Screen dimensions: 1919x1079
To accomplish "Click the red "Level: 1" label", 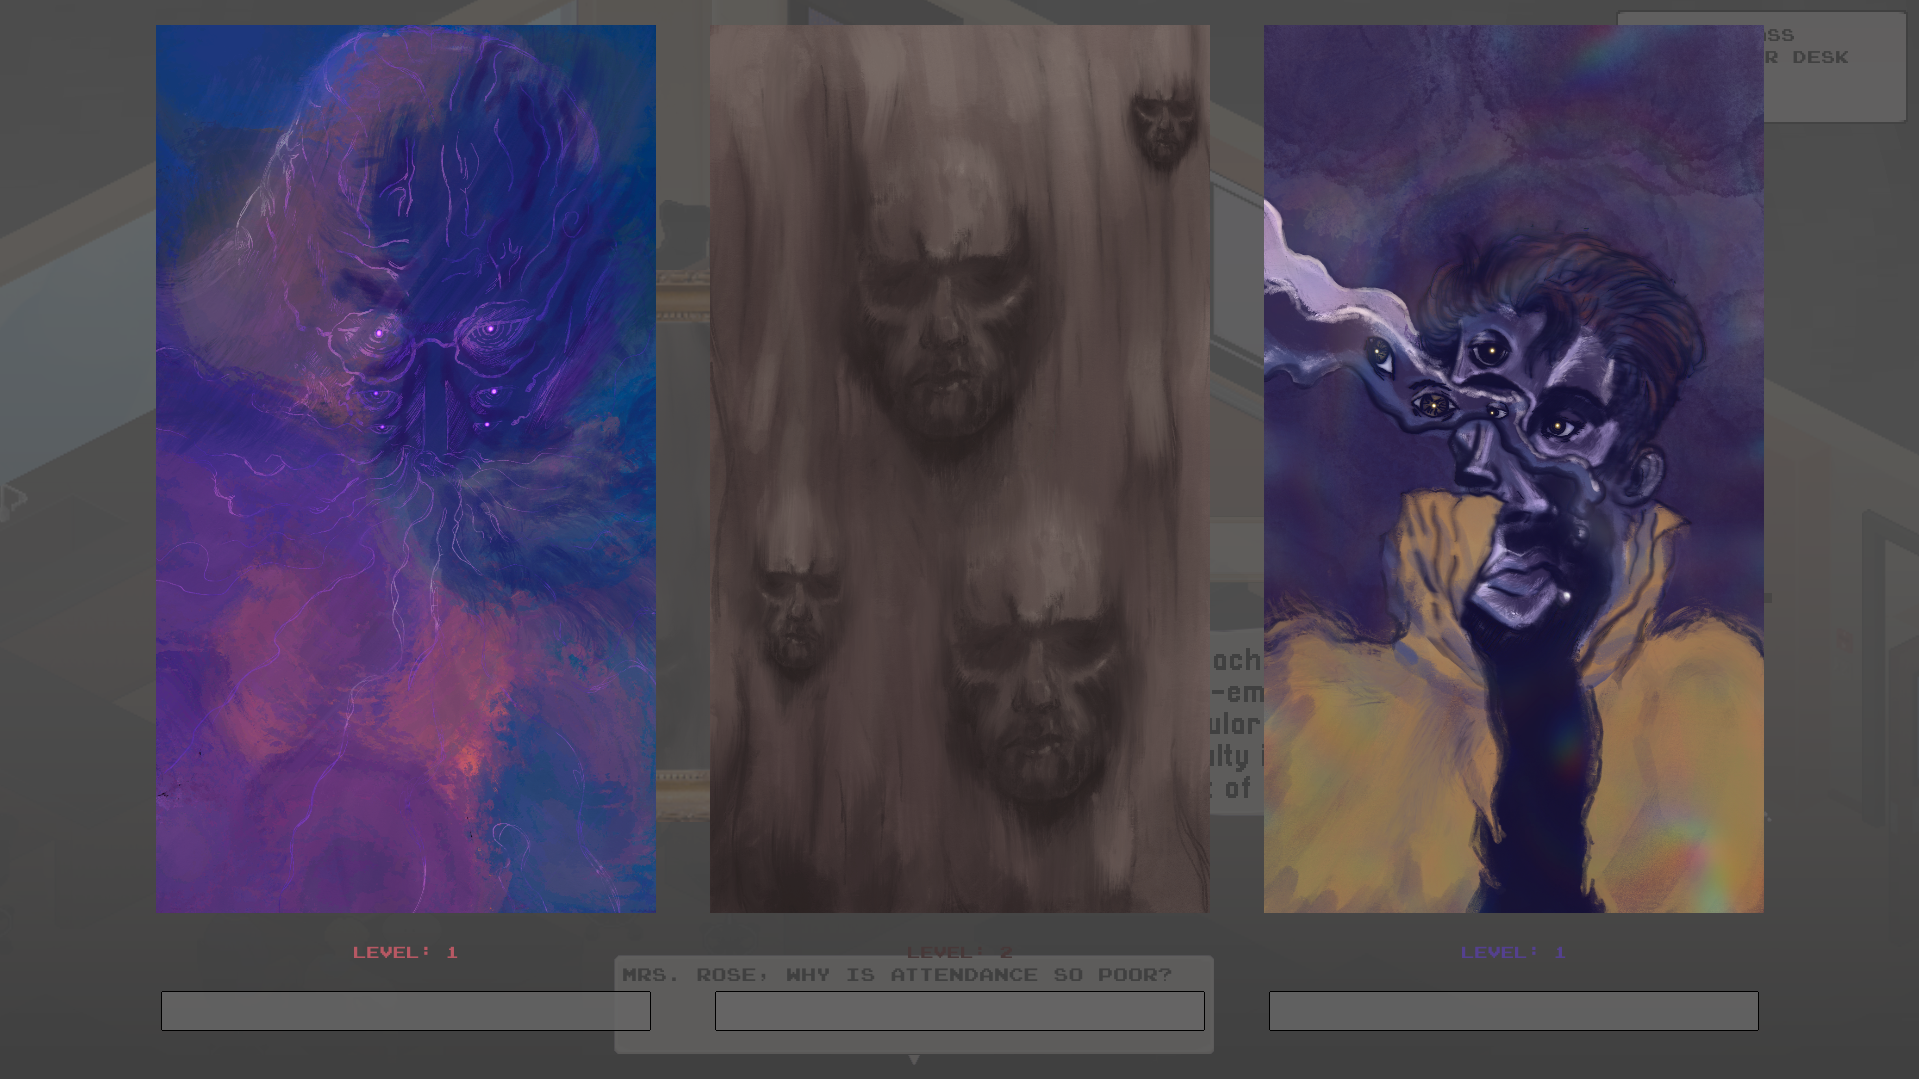I will [x=405, y=952].
